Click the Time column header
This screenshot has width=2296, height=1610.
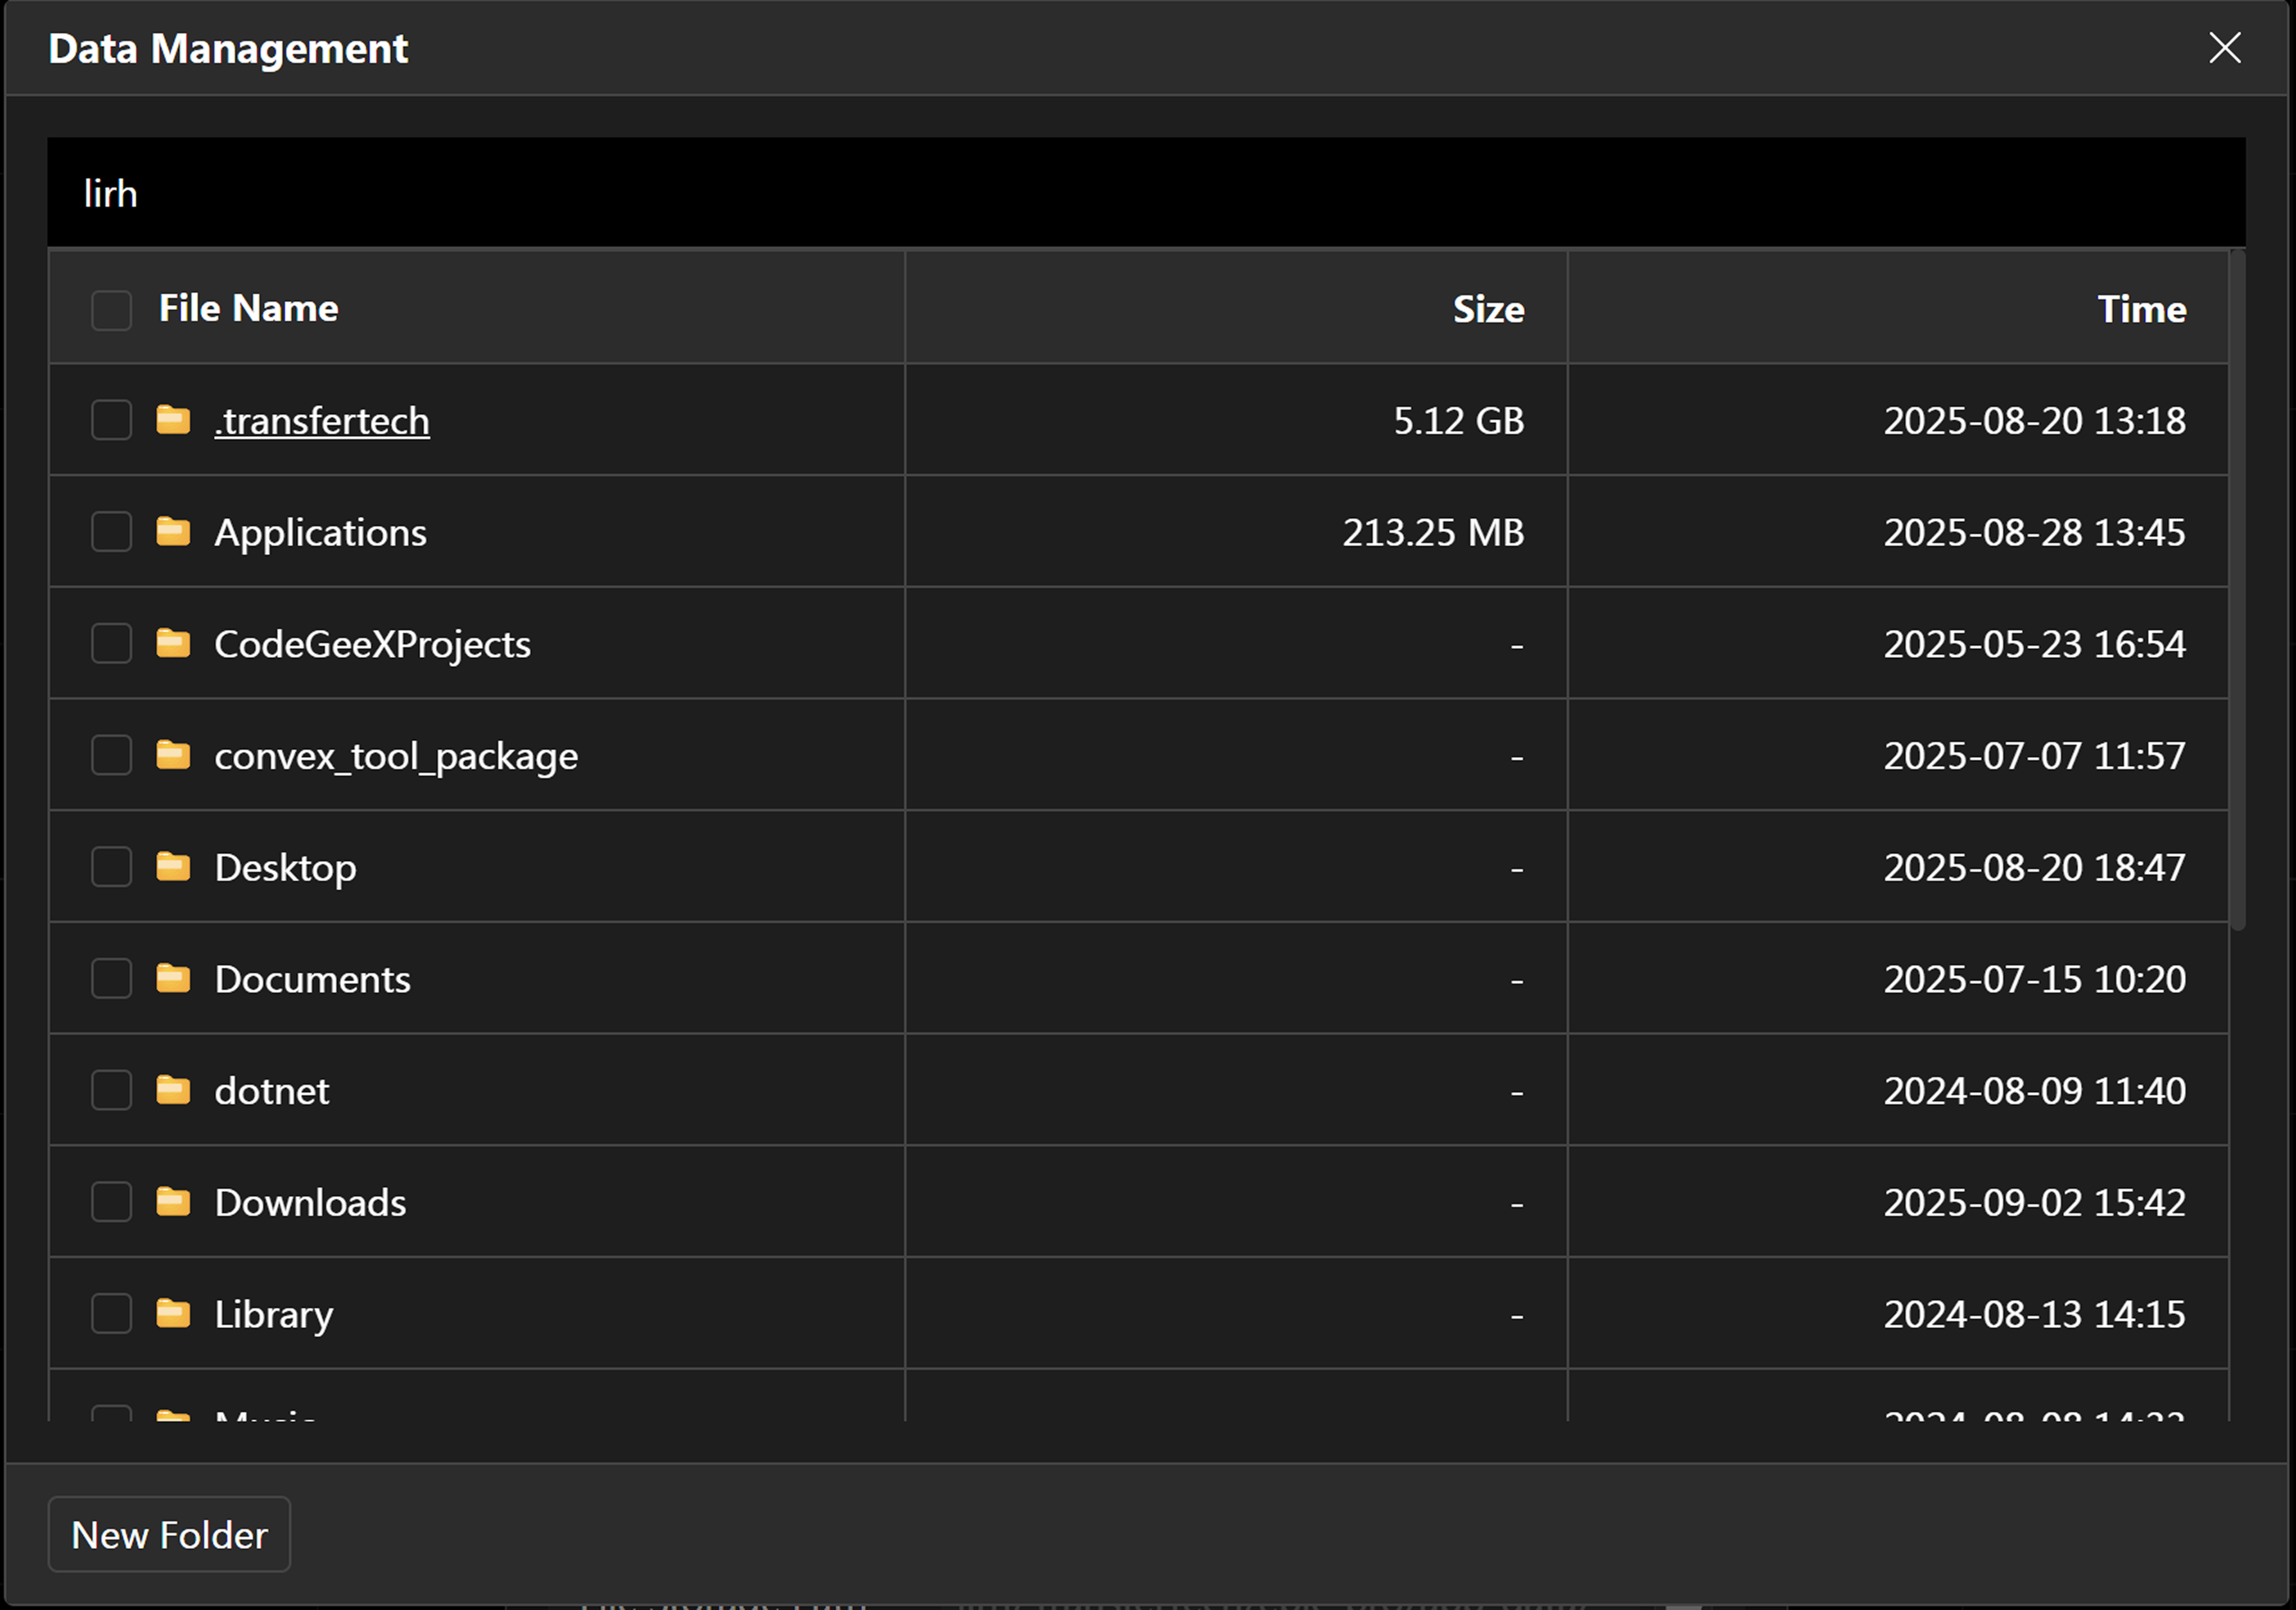tap(2141, 310)
